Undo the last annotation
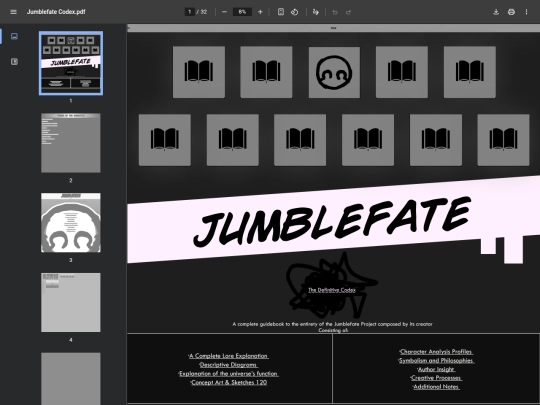This screenshot has height=405, width=540. (335, 12)
